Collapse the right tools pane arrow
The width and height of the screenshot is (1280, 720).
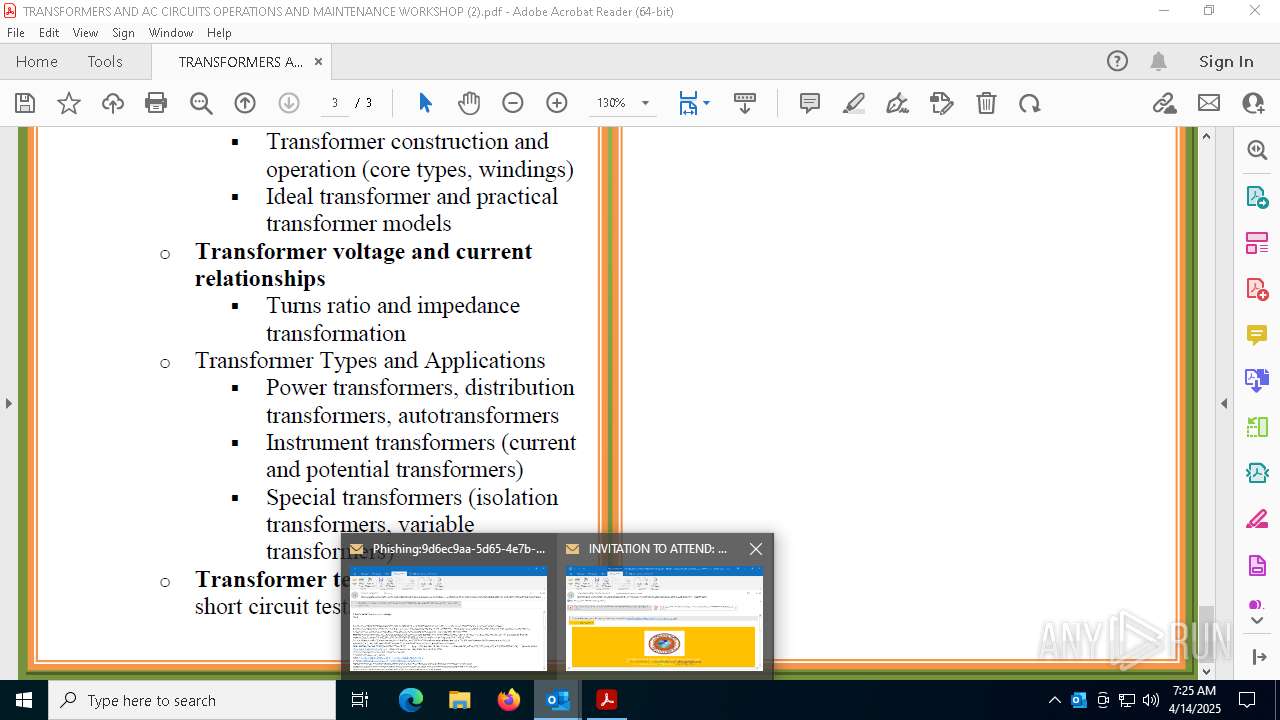click(1224, 403)
